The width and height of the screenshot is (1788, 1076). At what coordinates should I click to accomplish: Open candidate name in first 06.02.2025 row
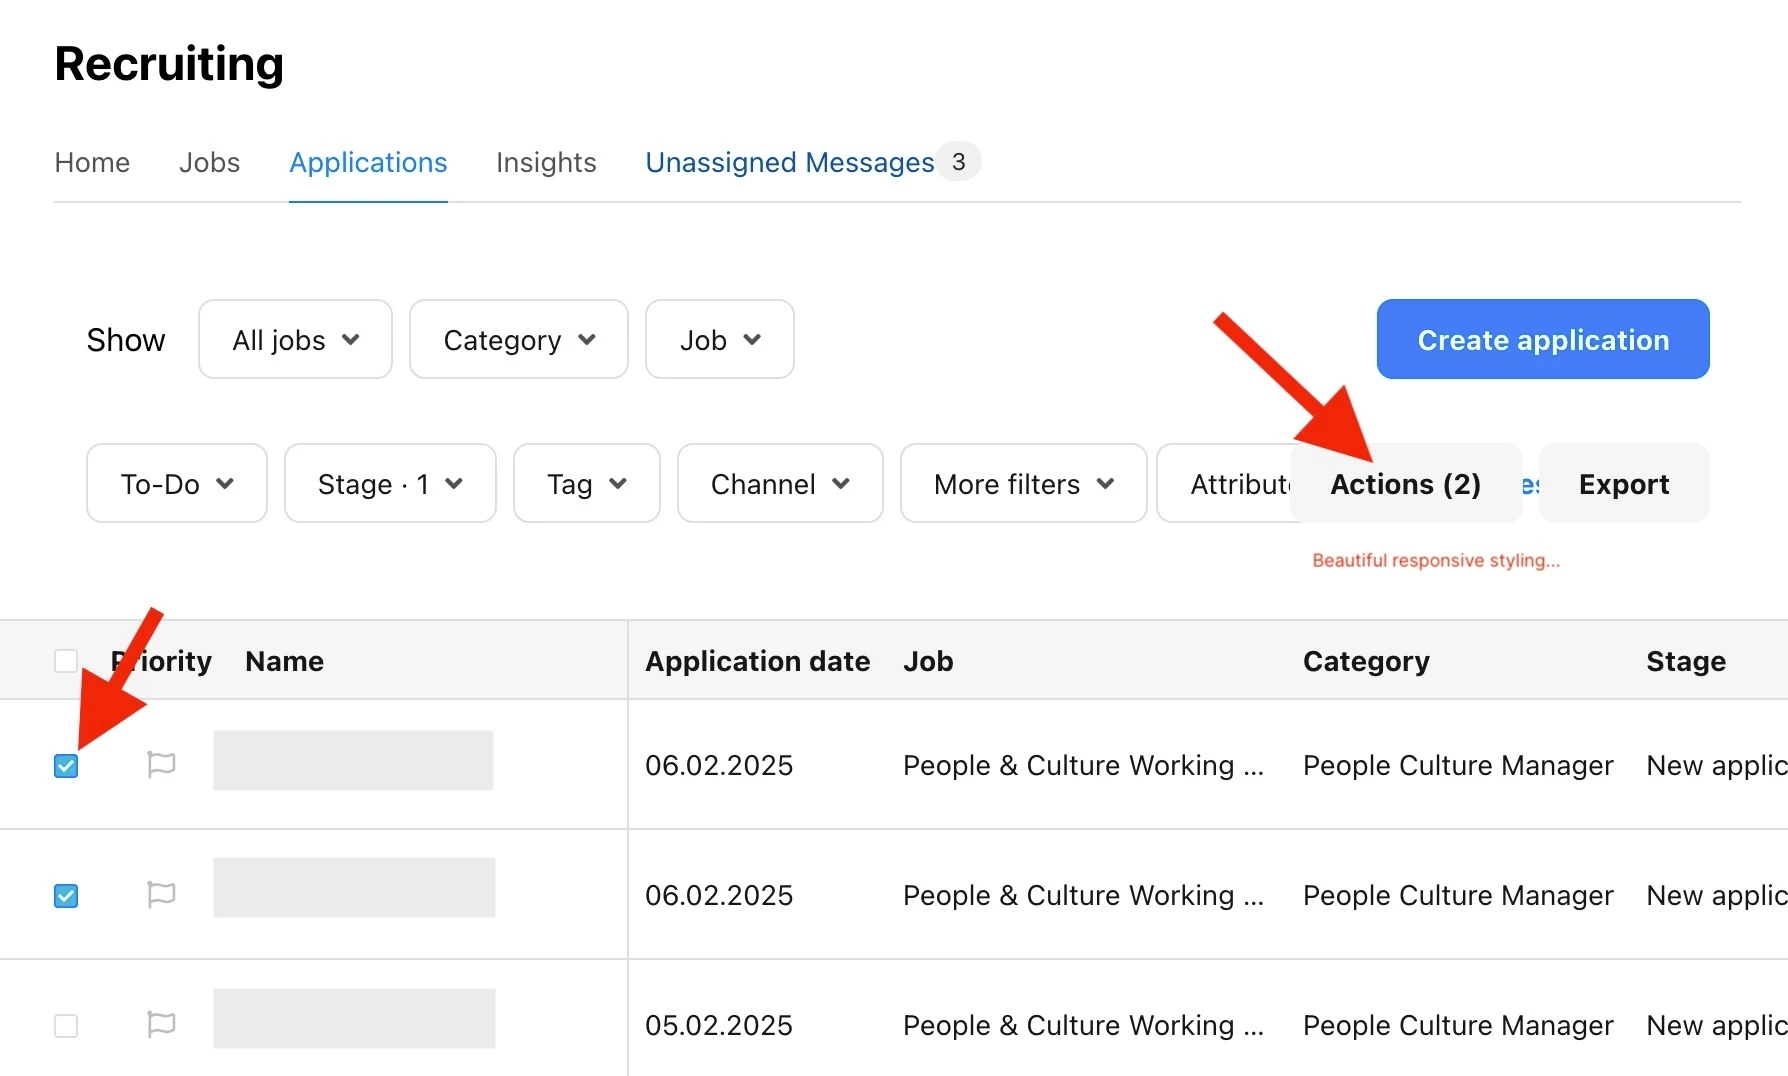click(353, 760)
